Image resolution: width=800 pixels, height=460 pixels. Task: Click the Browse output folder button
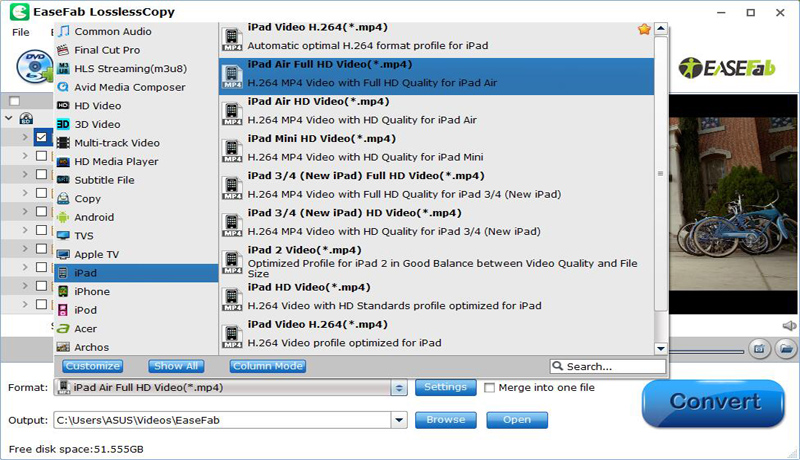[x=445, y=420]
